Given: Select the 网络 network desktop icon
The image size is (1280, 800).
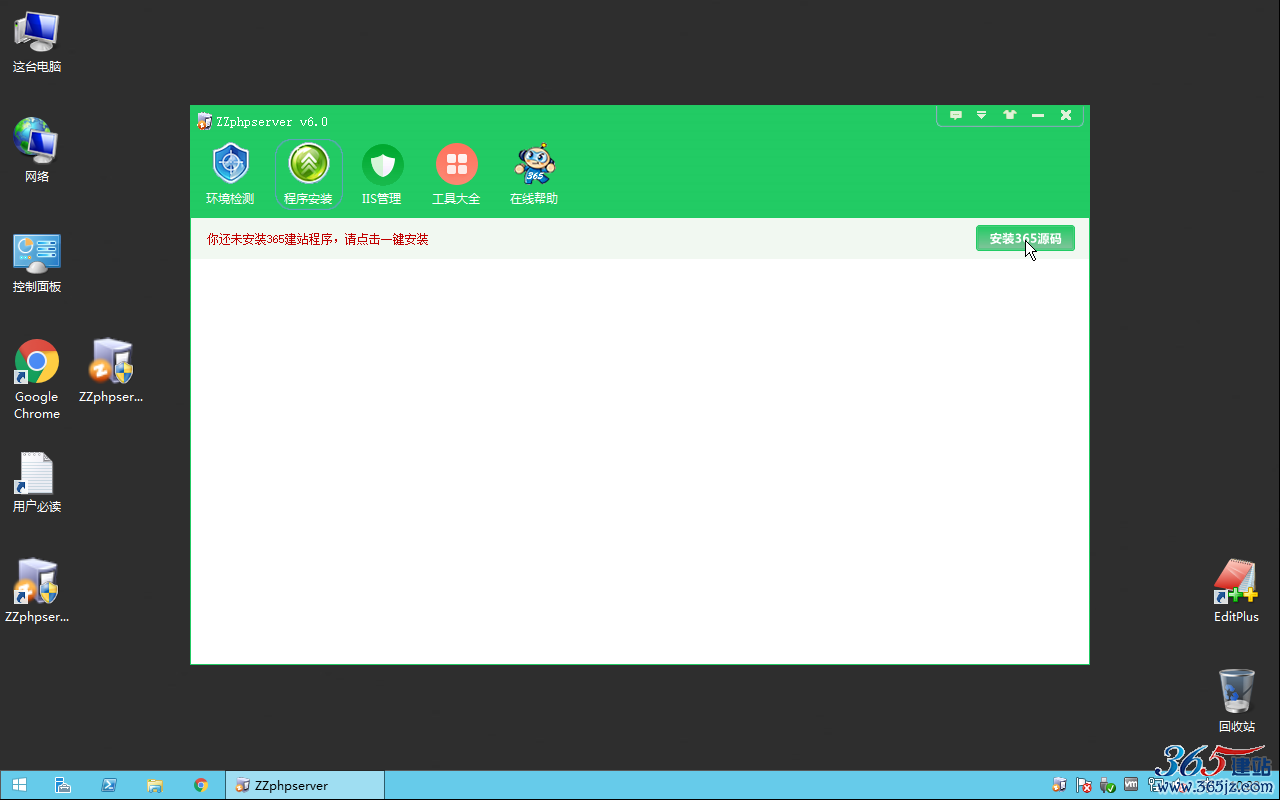Looking at the screenshot, I should tap(37, 150).
